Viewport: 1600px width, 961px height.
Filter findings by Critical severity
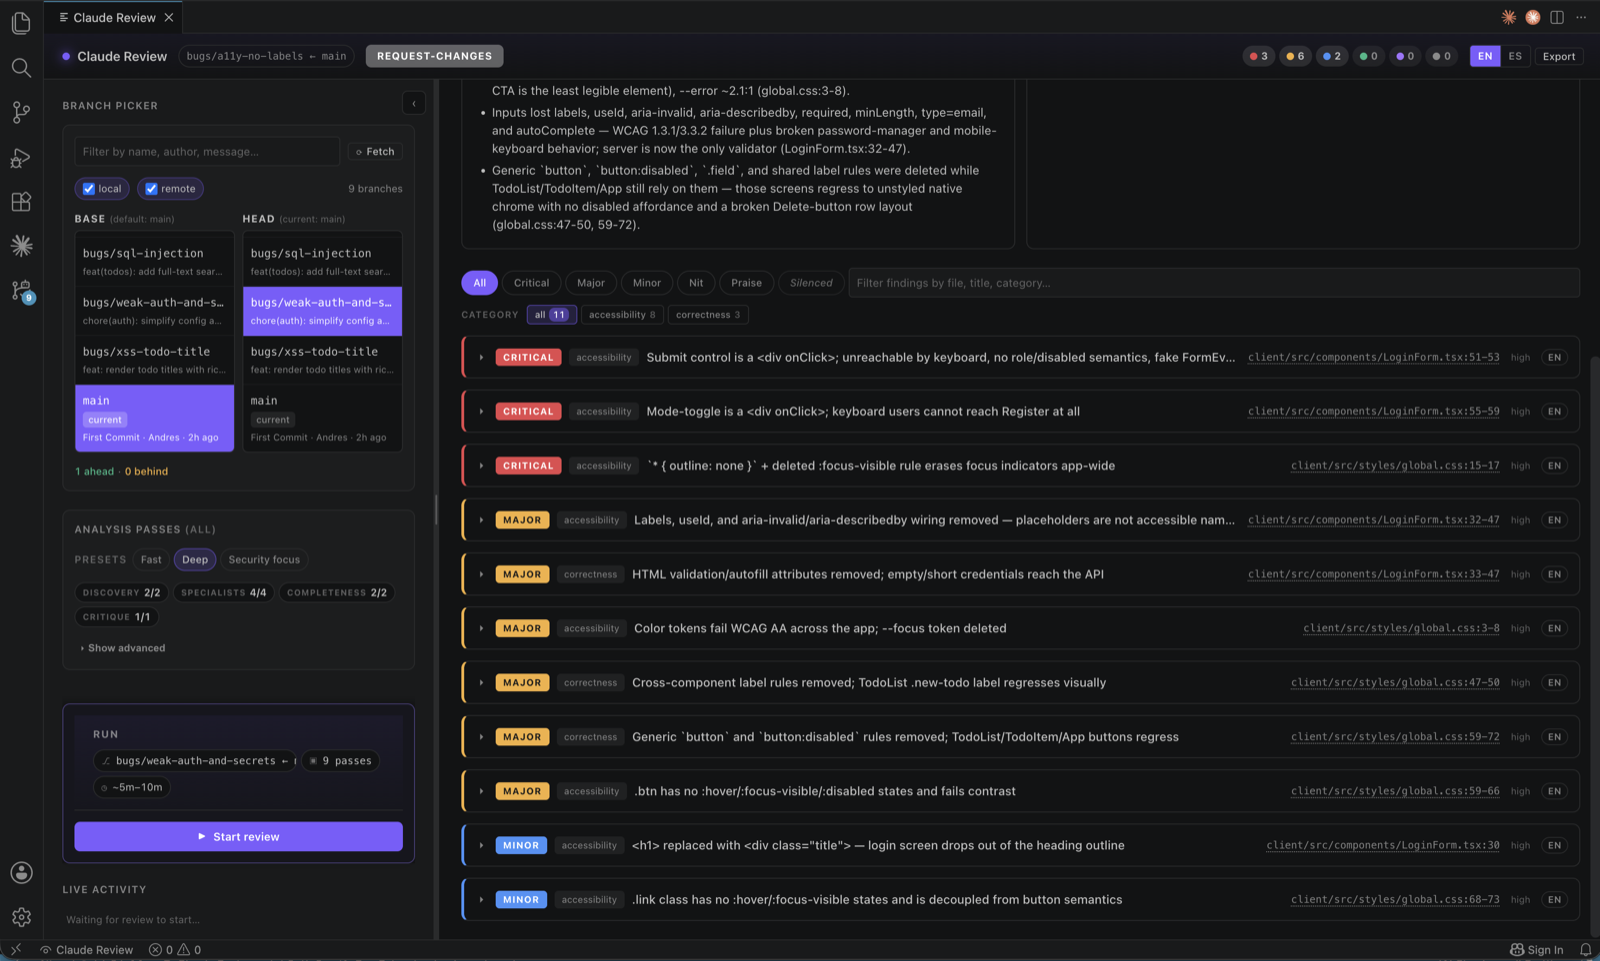coord(531,283)
